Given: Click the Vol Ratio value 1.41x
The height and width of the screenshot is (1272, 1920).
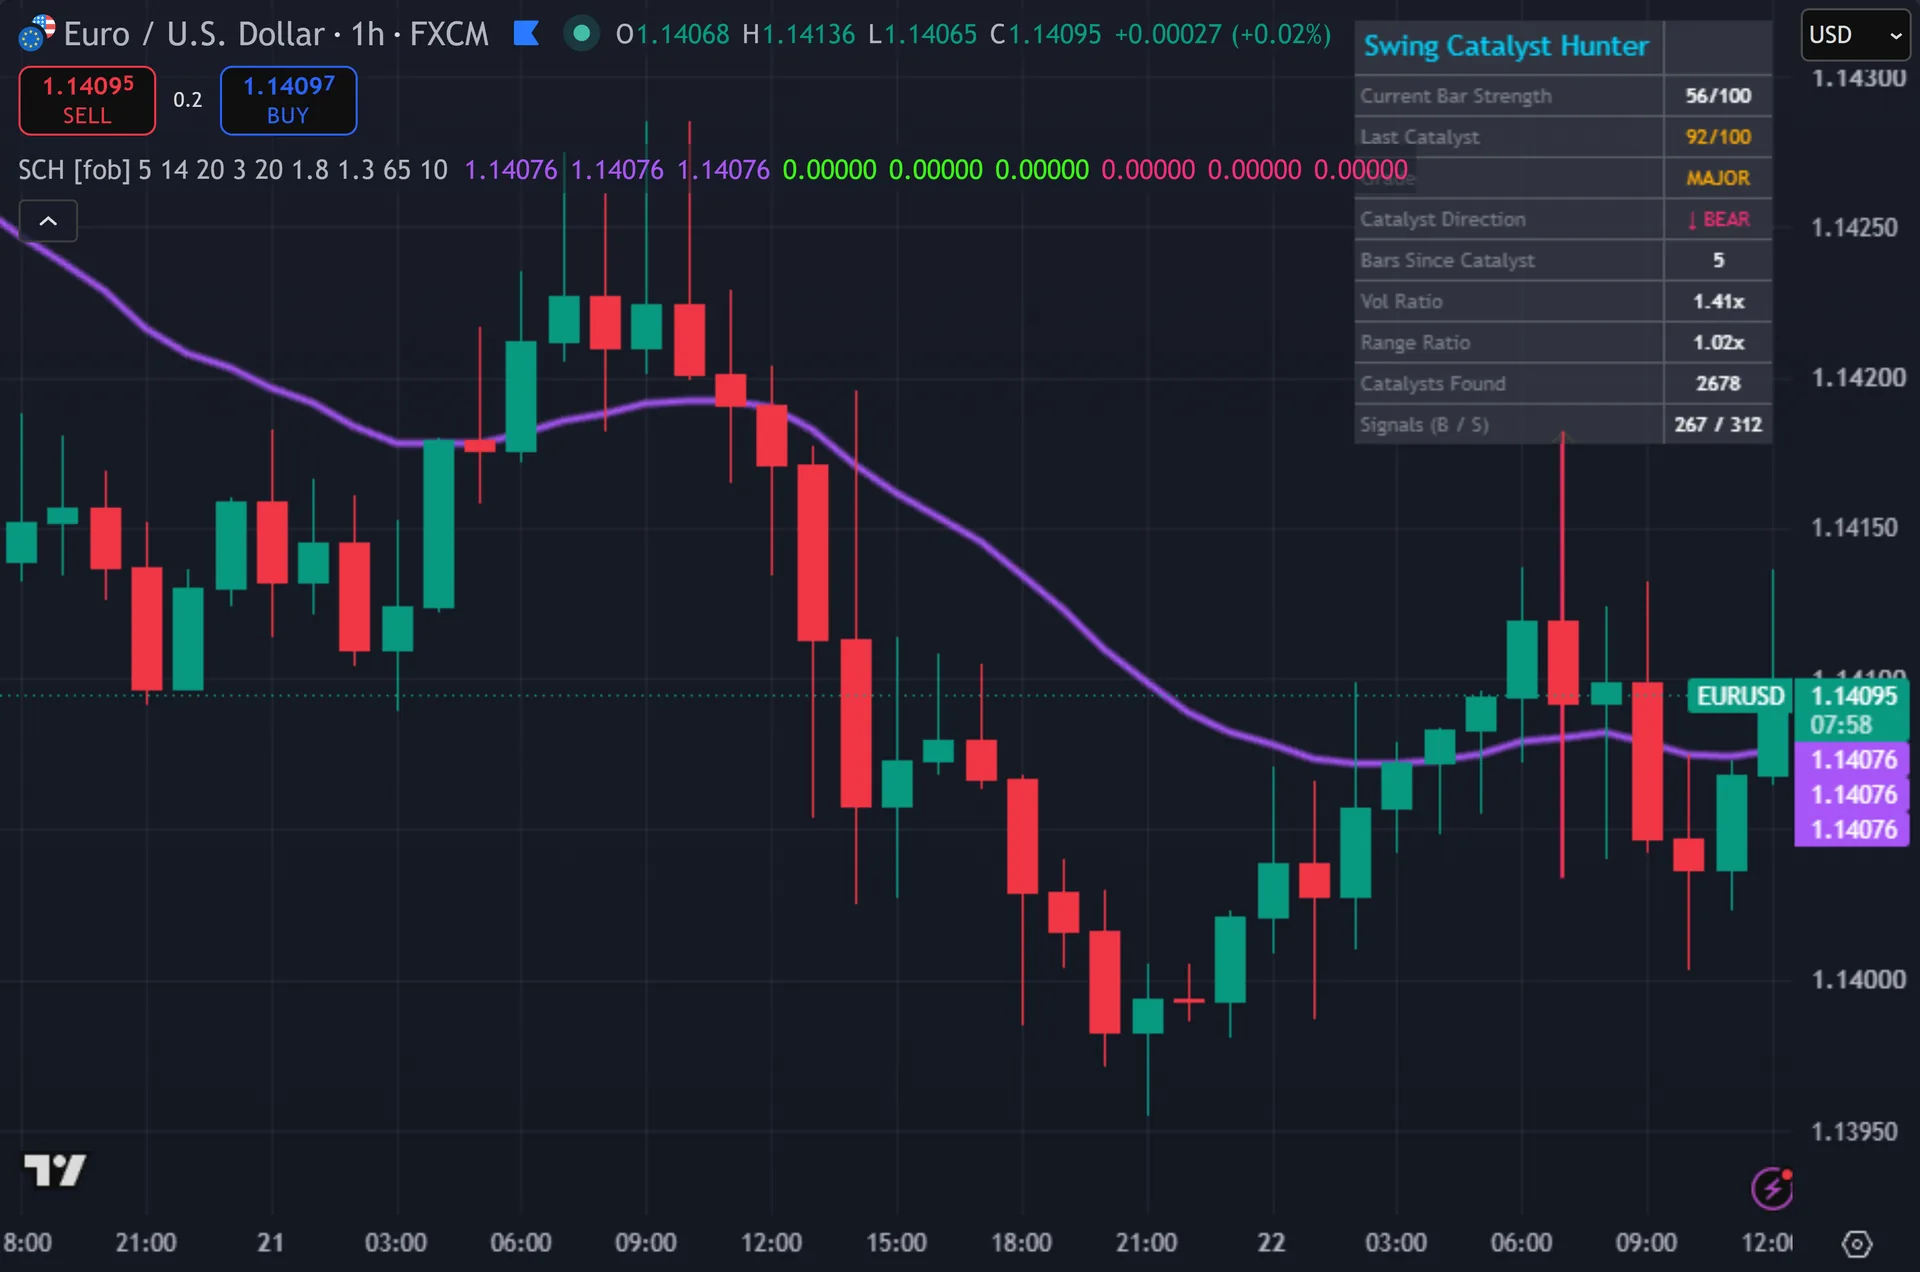Looking at the screenshot, I should 1718,301.
